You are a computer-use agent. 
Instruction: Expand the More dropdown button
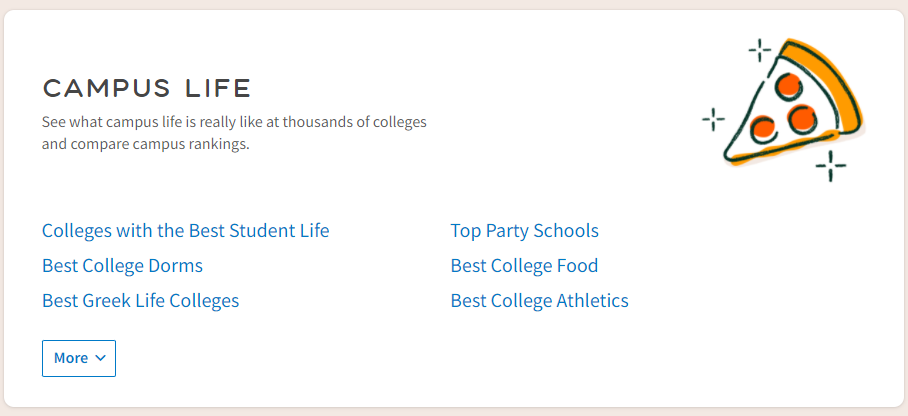coord(79,358)
